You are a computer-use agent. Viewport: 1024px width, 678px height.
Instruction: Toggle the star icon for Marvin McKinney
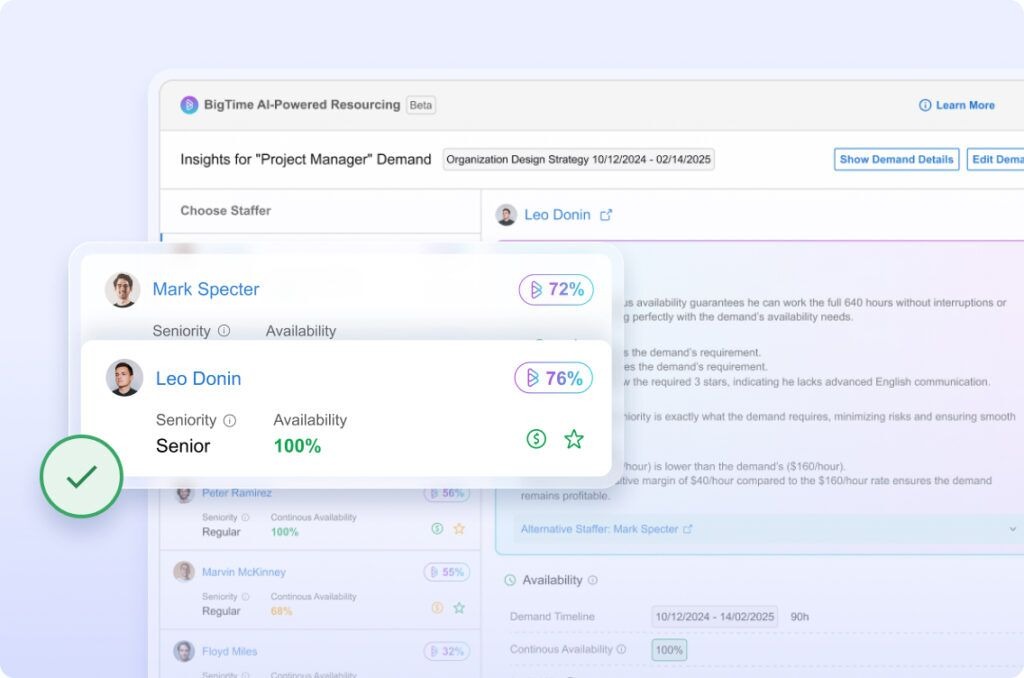click(x=459, y=608)
